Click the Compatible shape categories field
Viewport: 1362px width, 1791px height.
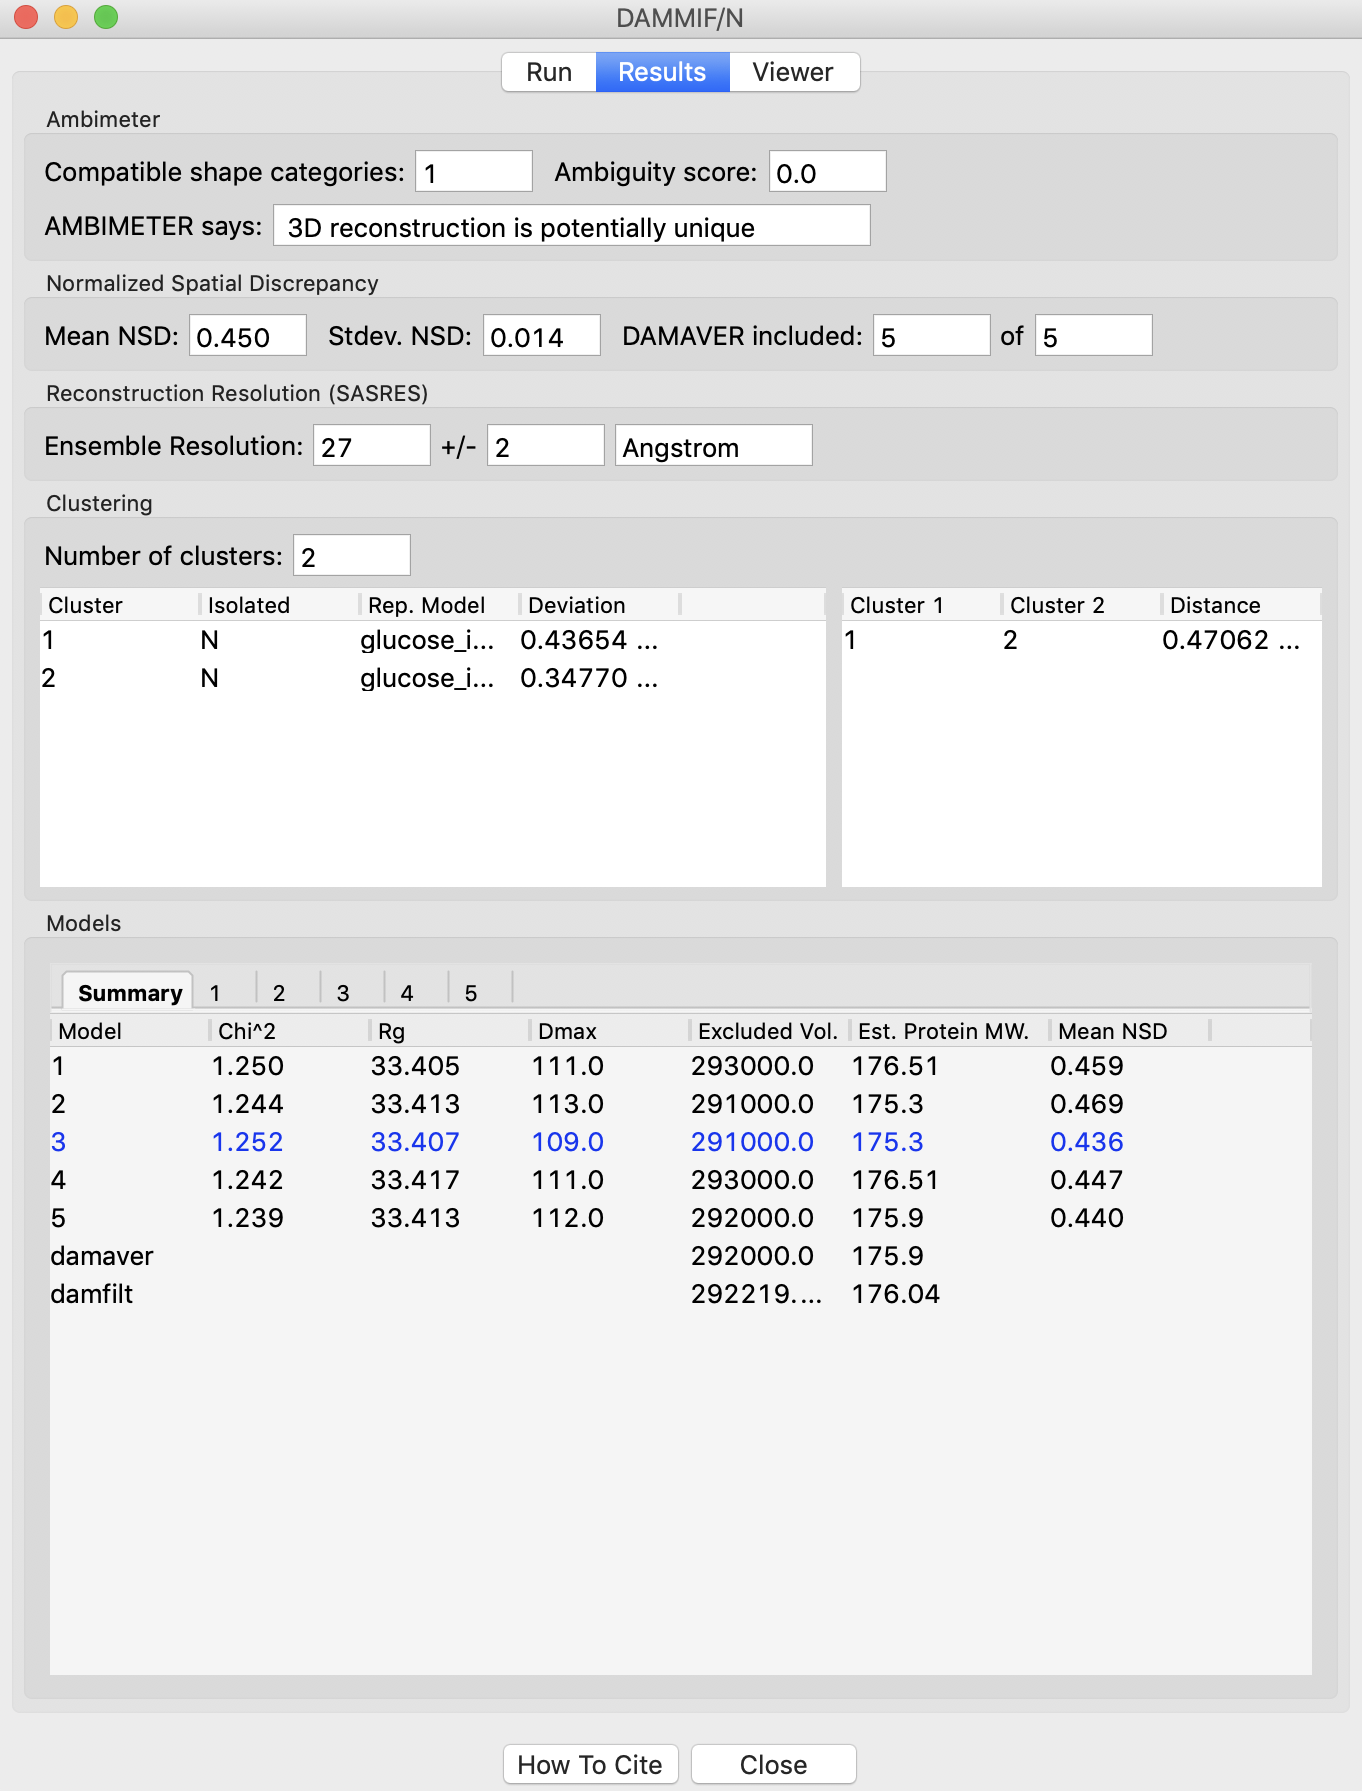pyautogui.click(x=474, y=172)
